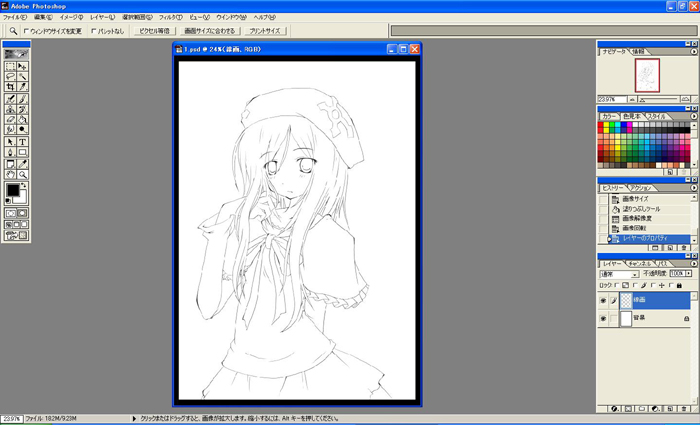Select the Slice tool
The height and width of the screenshot is (425, 700).
click(22, 87)
